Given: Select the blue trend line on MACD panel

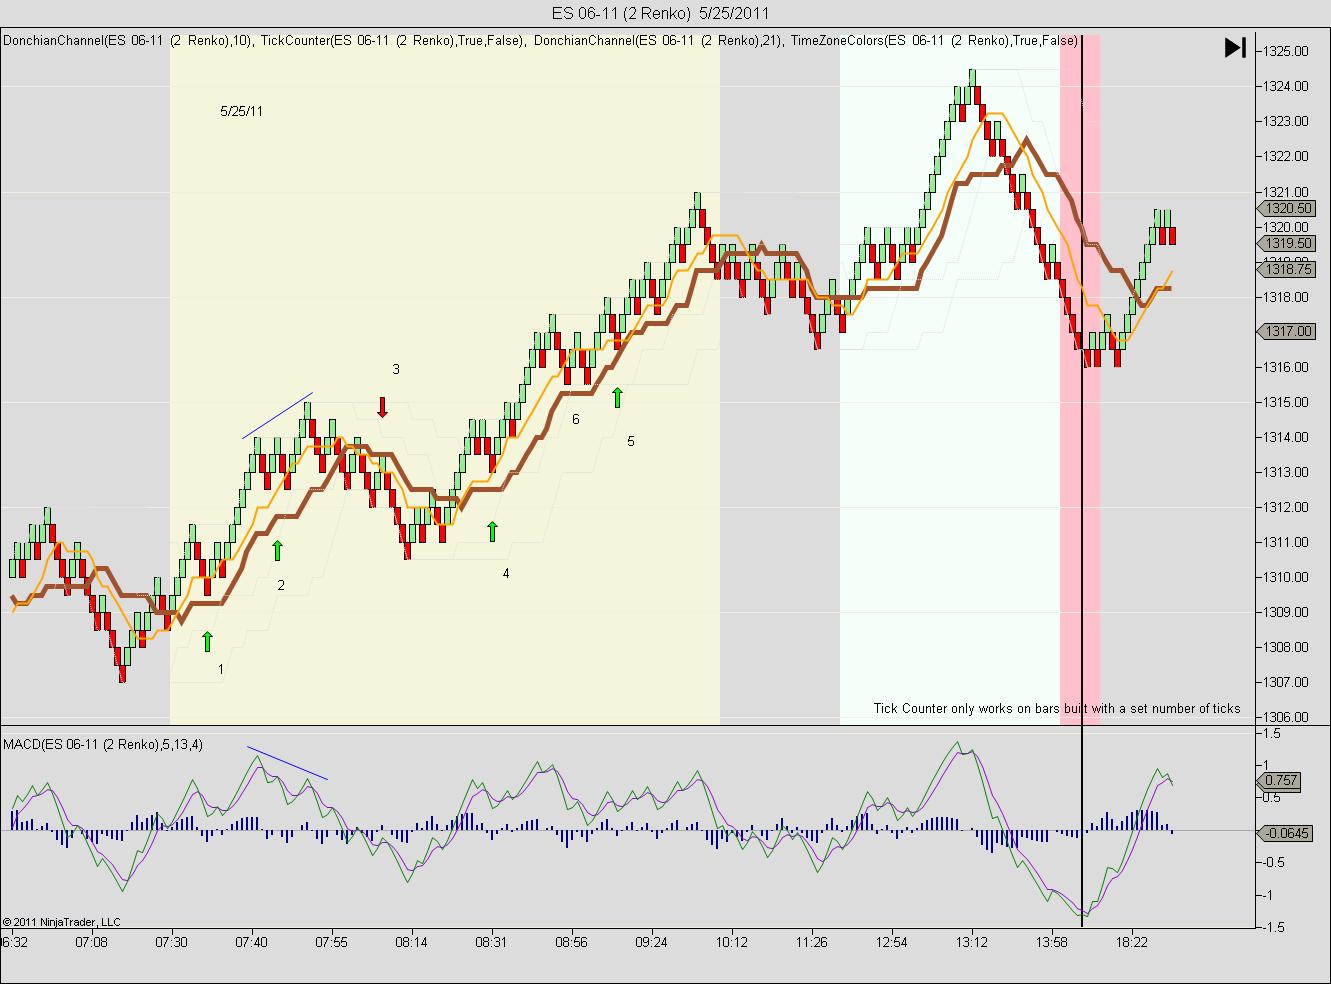Looking at the screenshot, I should pos(287,762).
